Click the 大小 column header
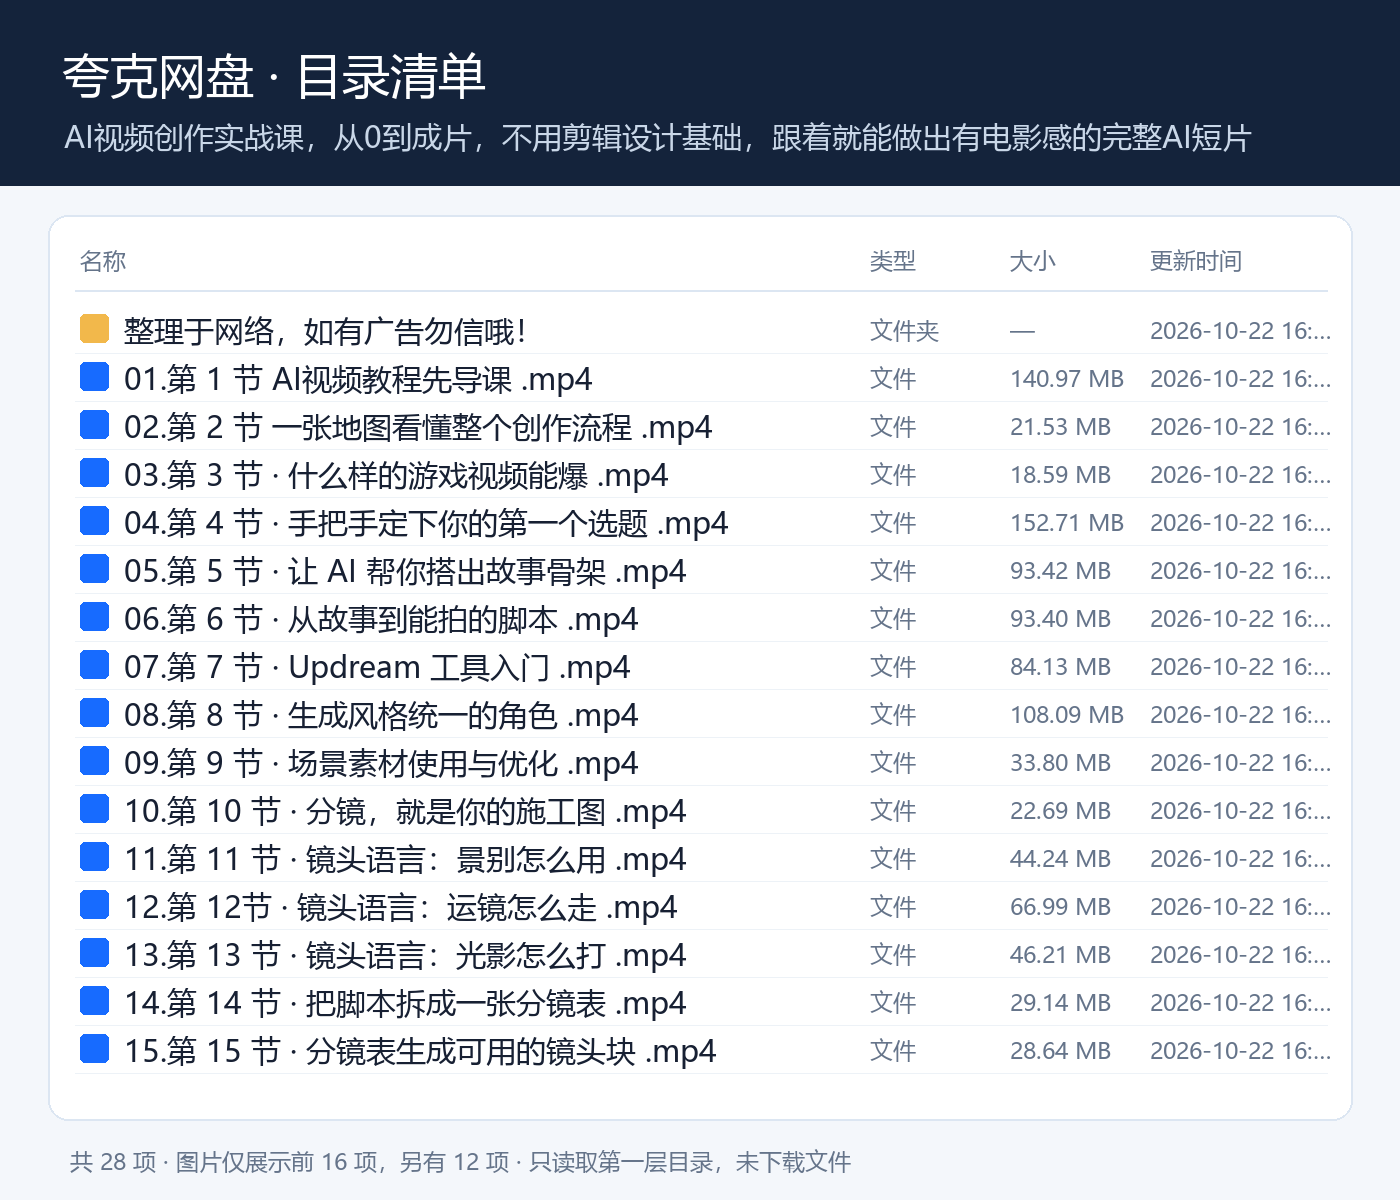Screen dimensions: 1400x1200 click(x=1033, y=261)
